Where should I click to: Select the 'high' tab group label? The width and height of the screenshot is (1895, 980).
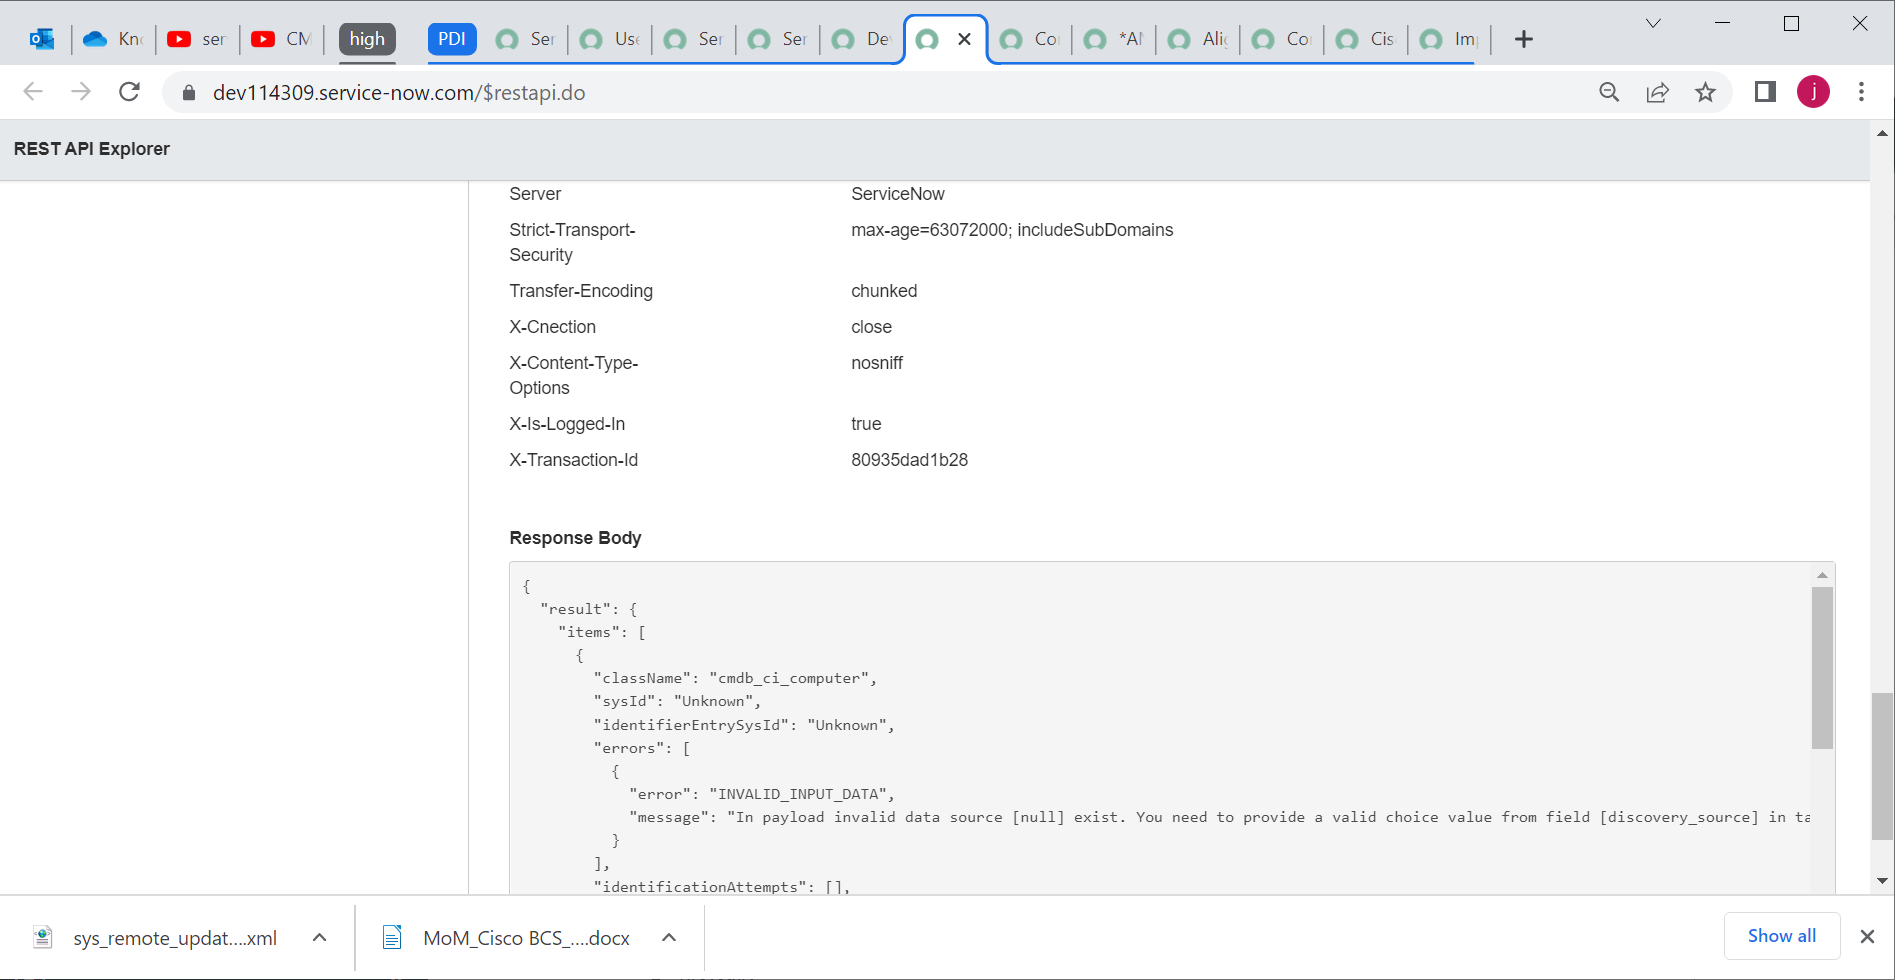pyautogui.click(x=367, y=39)
